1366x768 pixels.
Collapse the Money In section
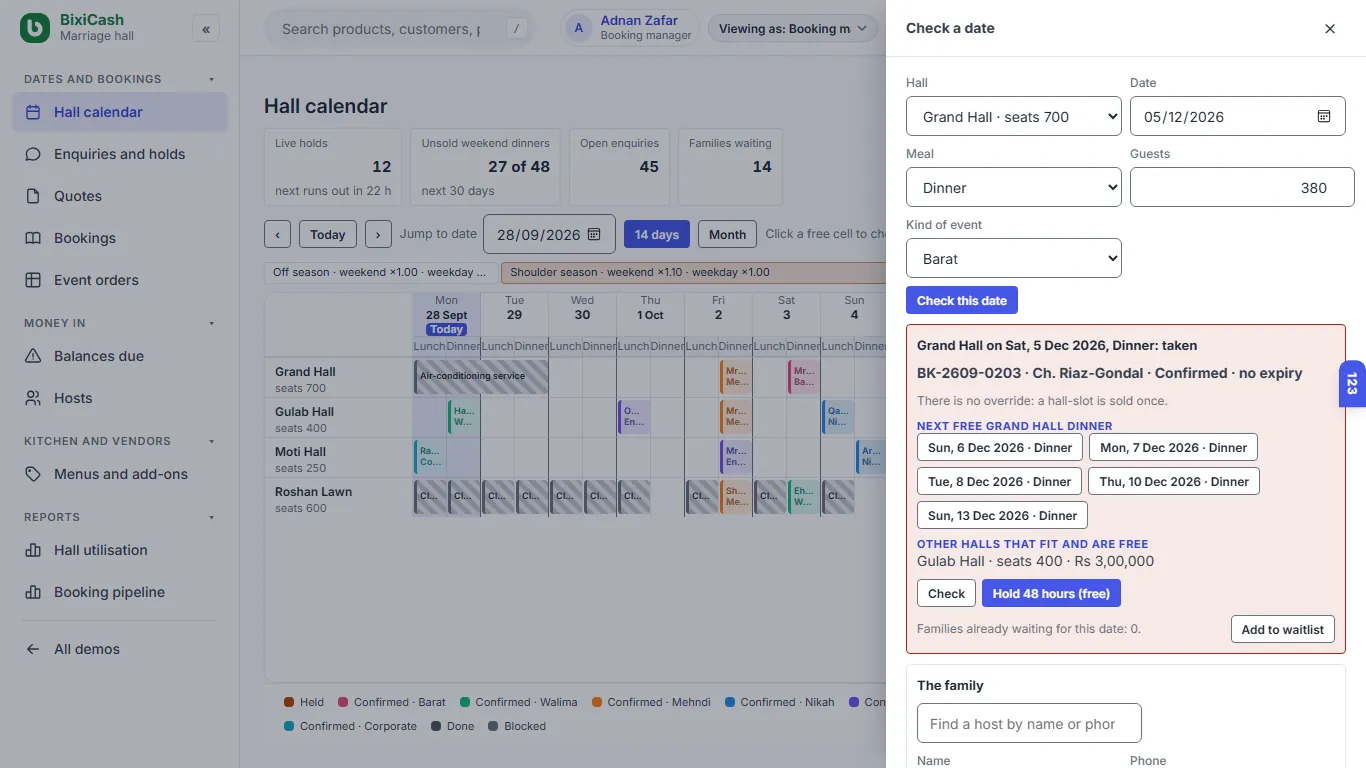click(x=211, y=323)
